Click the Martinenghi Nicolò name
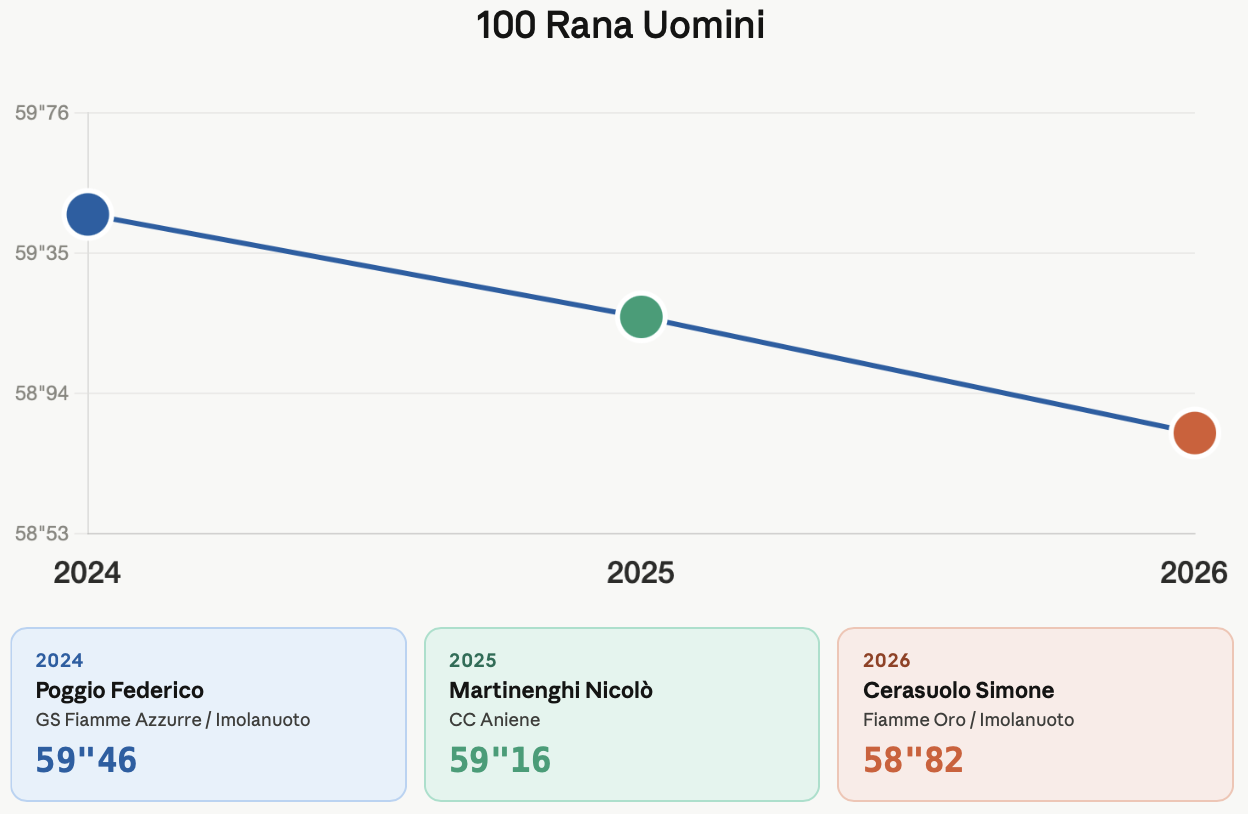Image resolution: width=1248 pixels, height=814 pixels. click(x=551, y=690)
